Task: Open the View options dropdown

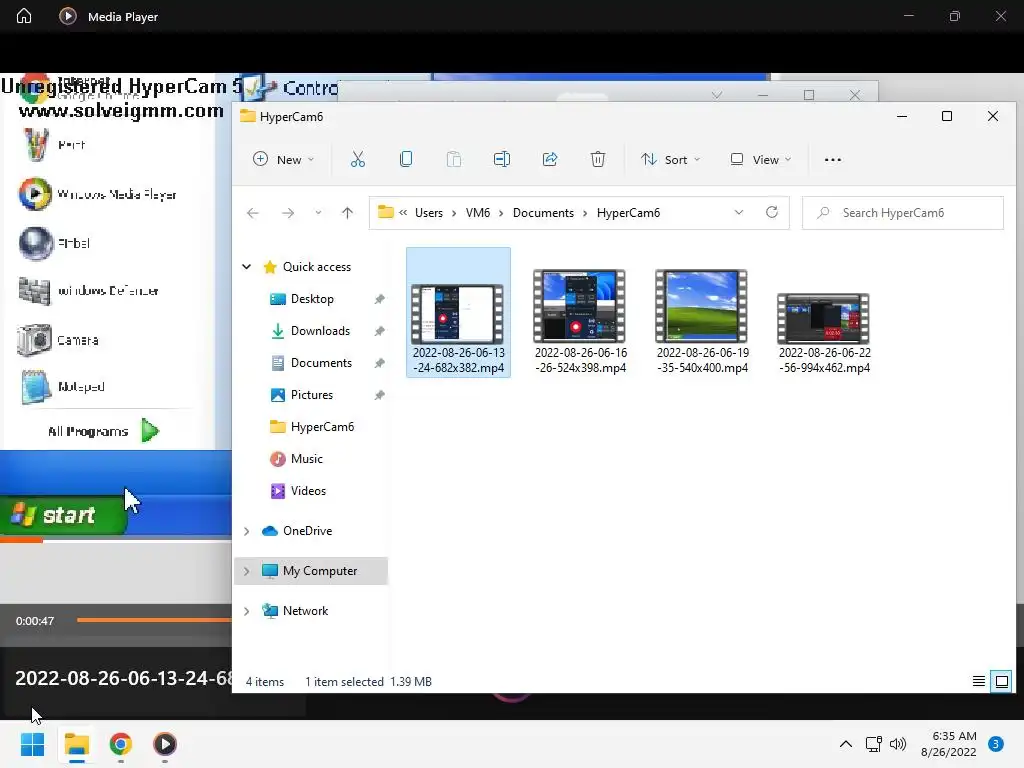Action: point(761,159)
